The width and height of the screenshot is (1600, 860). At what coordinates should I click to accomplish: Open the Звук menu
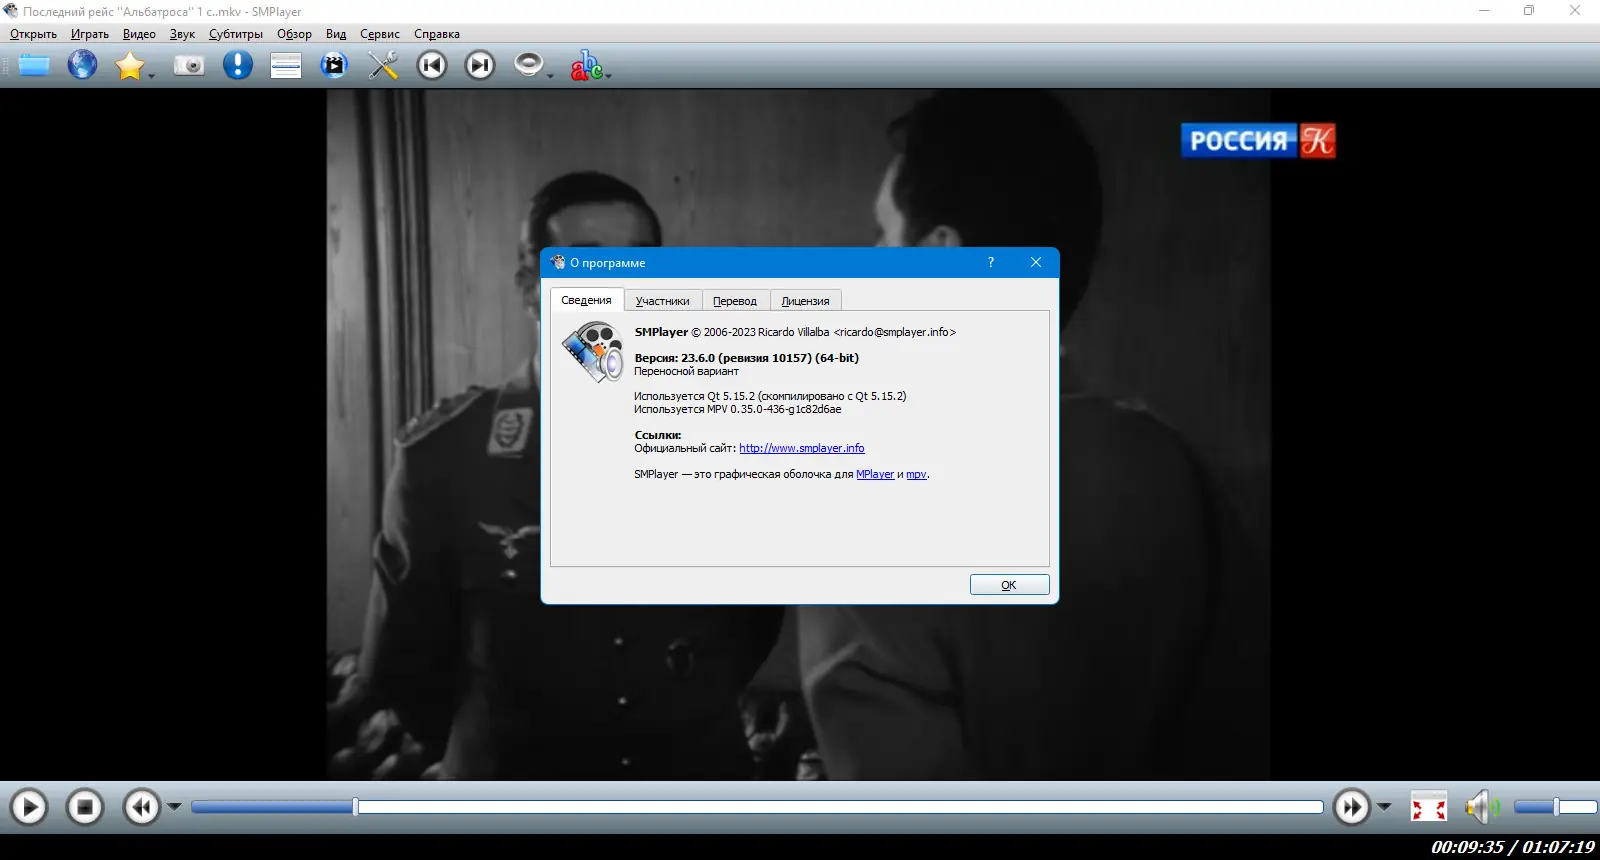[182, 34]
